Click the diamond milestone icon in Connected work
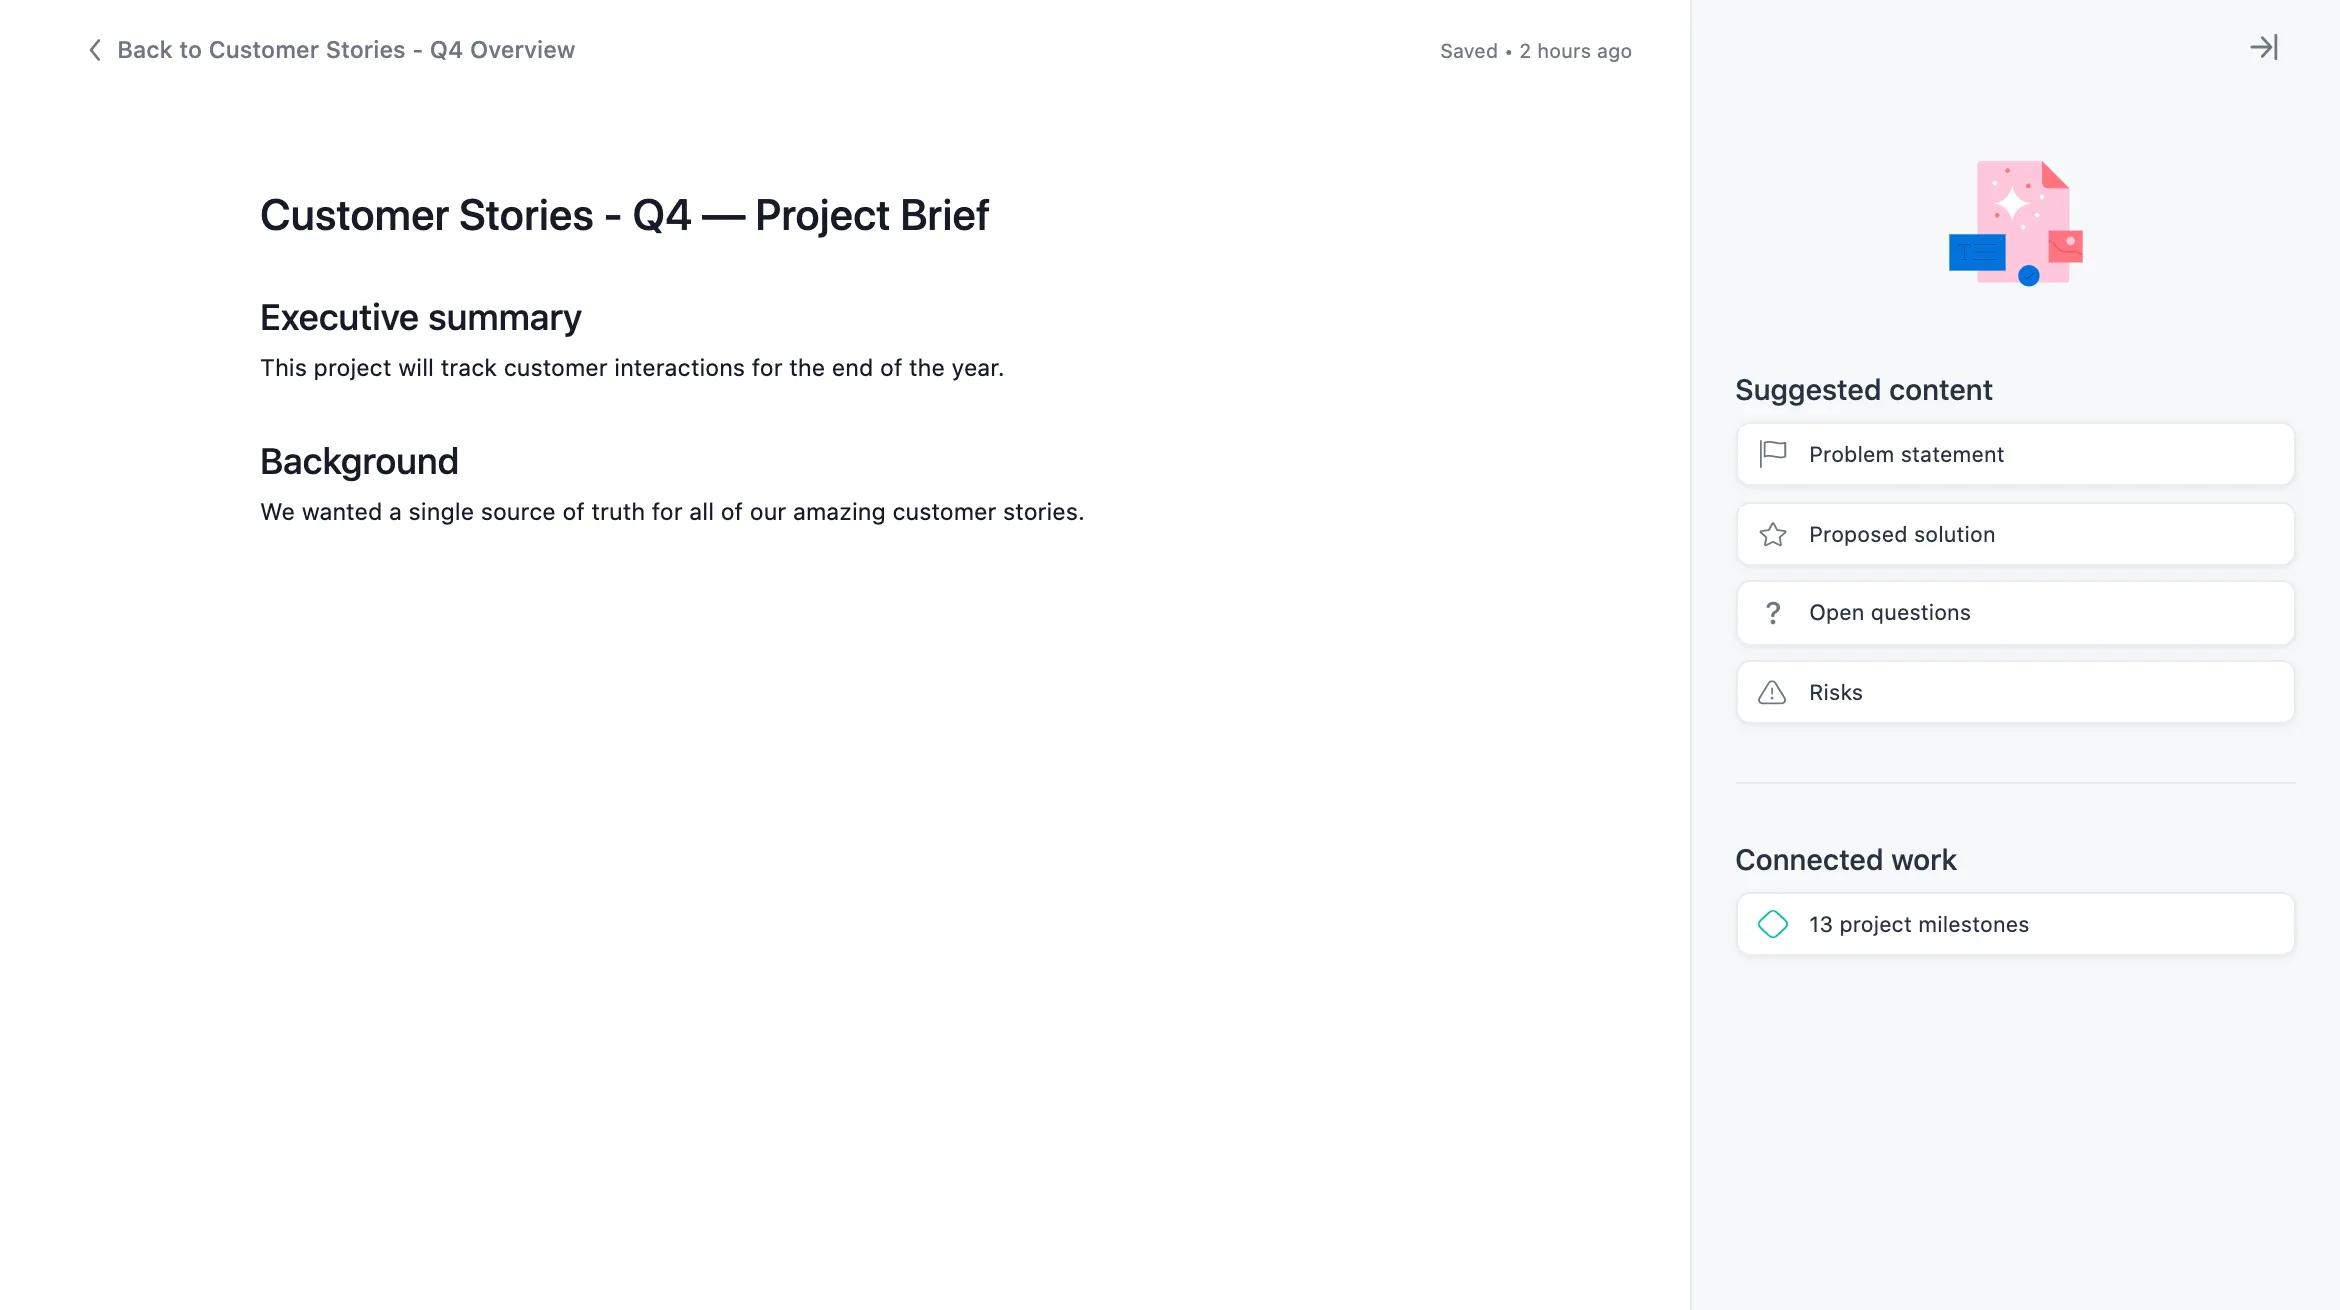Viewport: 2340px width, 1310px height. (x=1774, y=924)
